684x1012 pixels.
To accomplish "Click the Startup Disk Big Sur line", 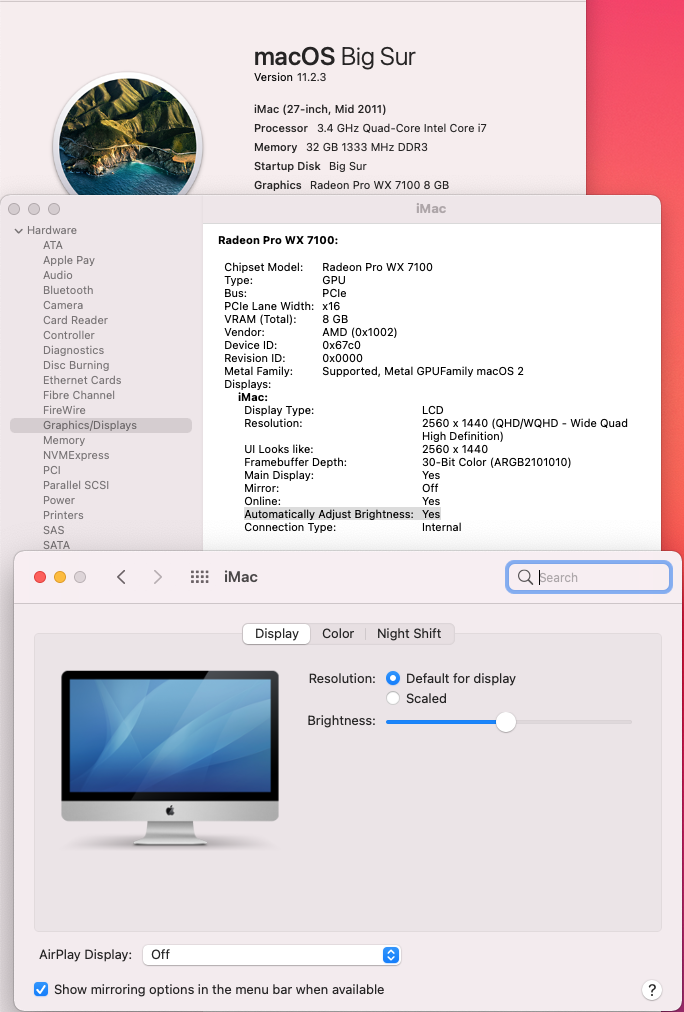I will (310, 166).
